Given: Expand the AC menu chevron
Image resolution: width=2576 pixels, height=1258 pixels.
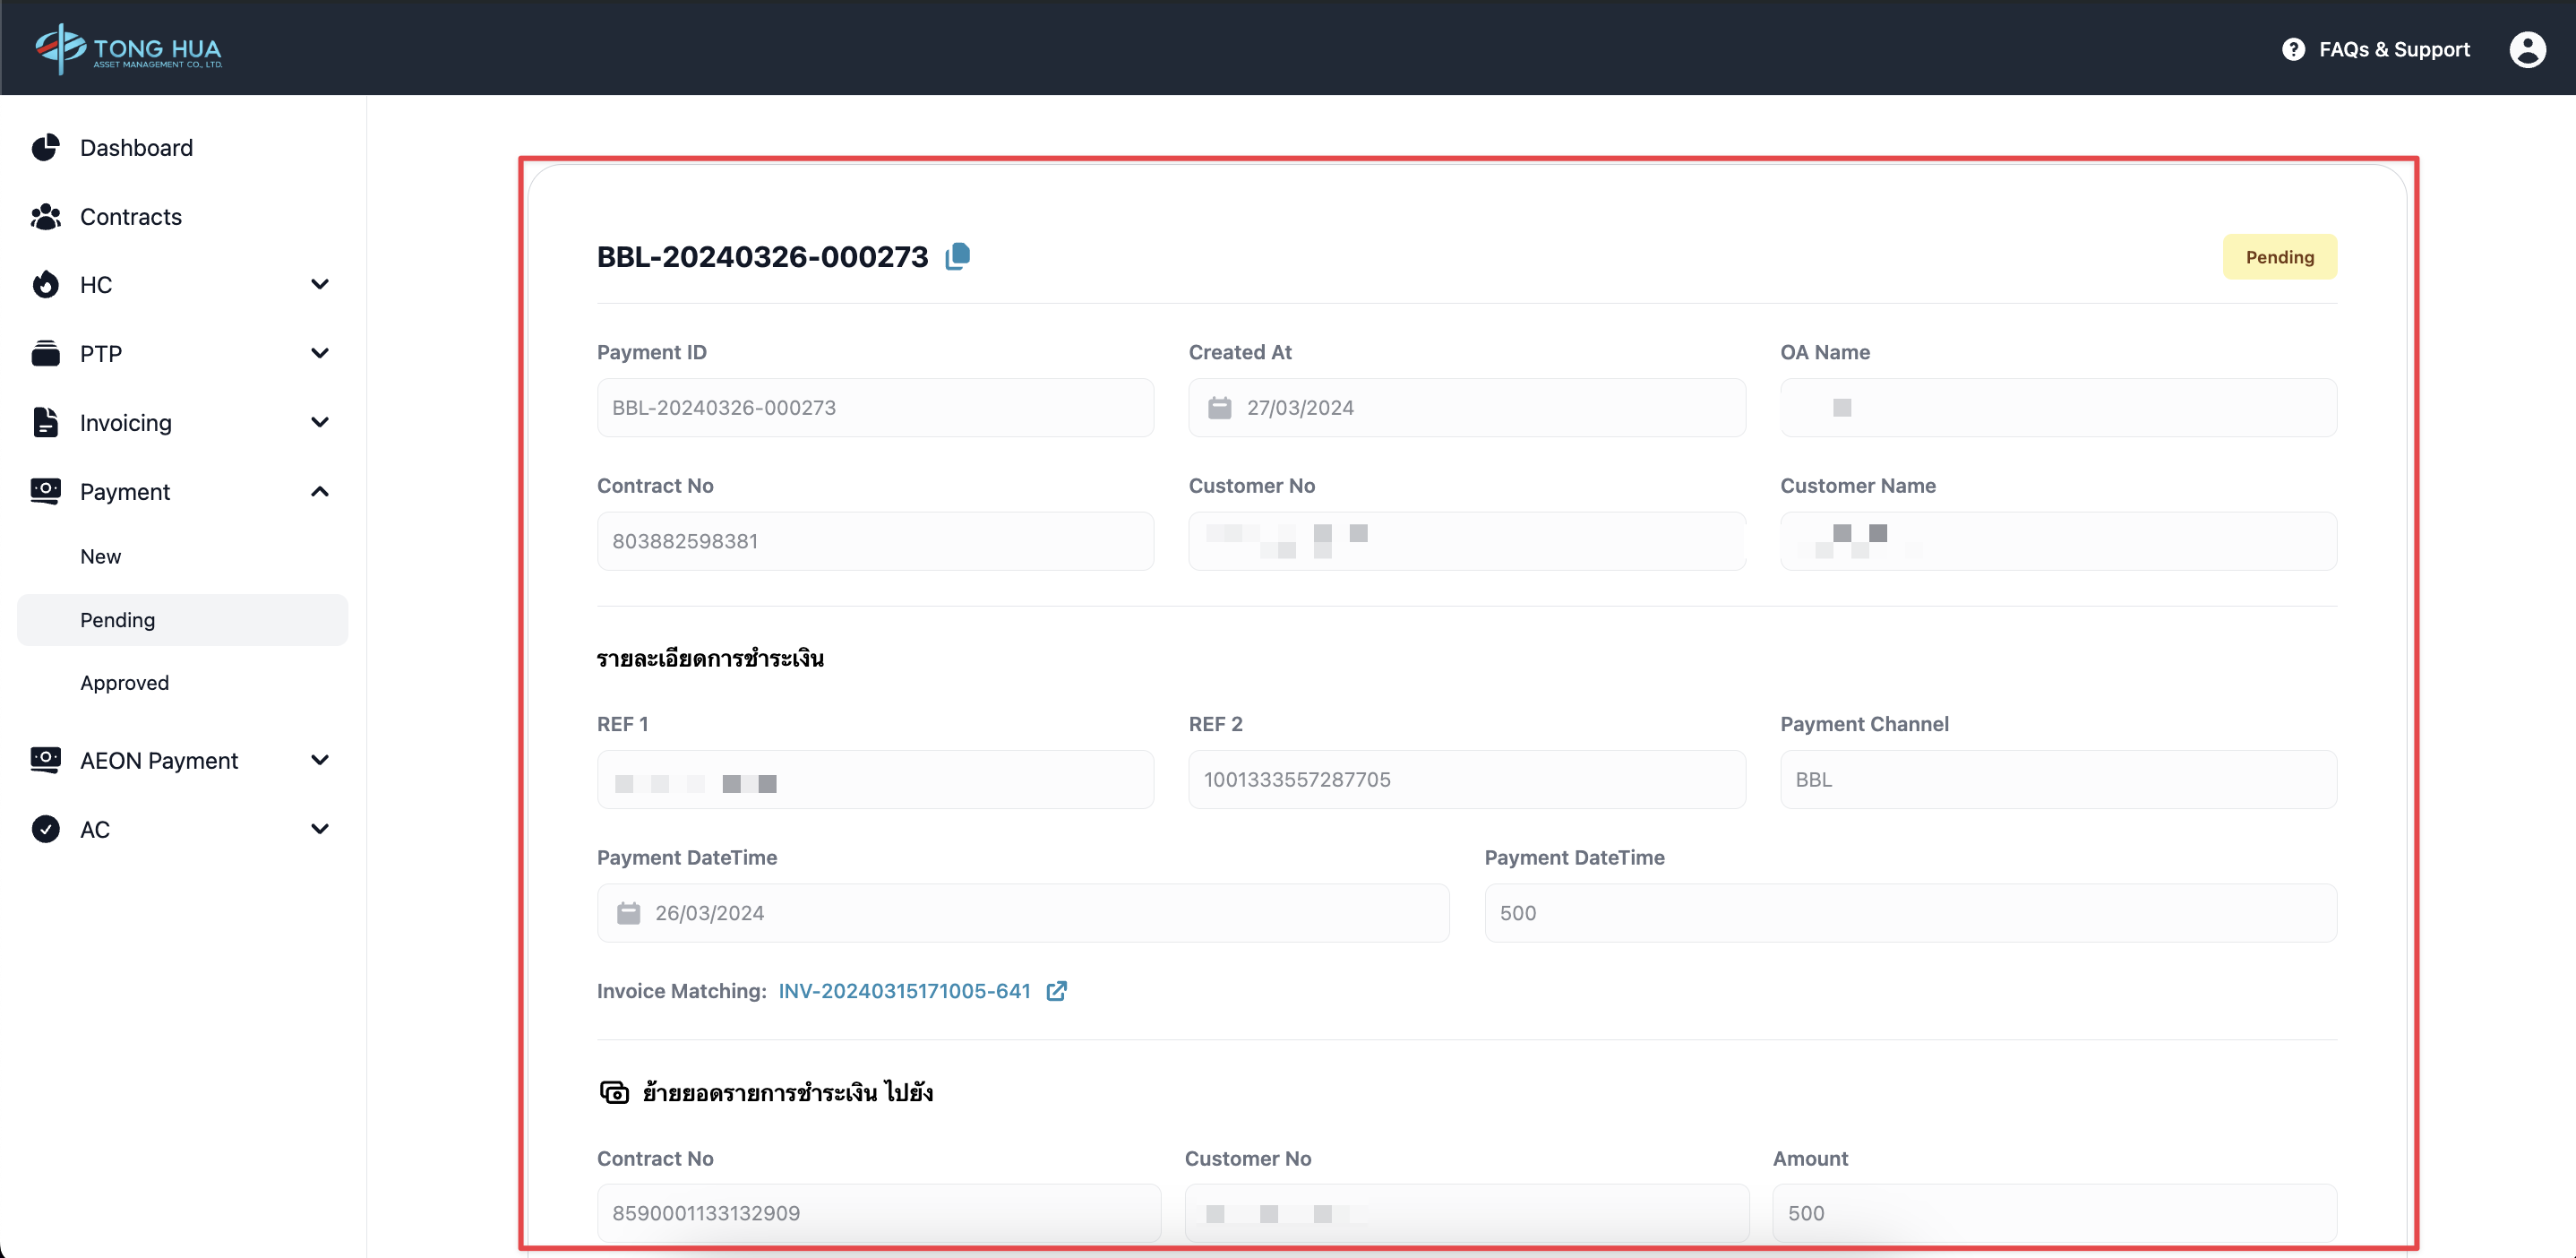Looking at the screenshot, I should pos(320,830).
